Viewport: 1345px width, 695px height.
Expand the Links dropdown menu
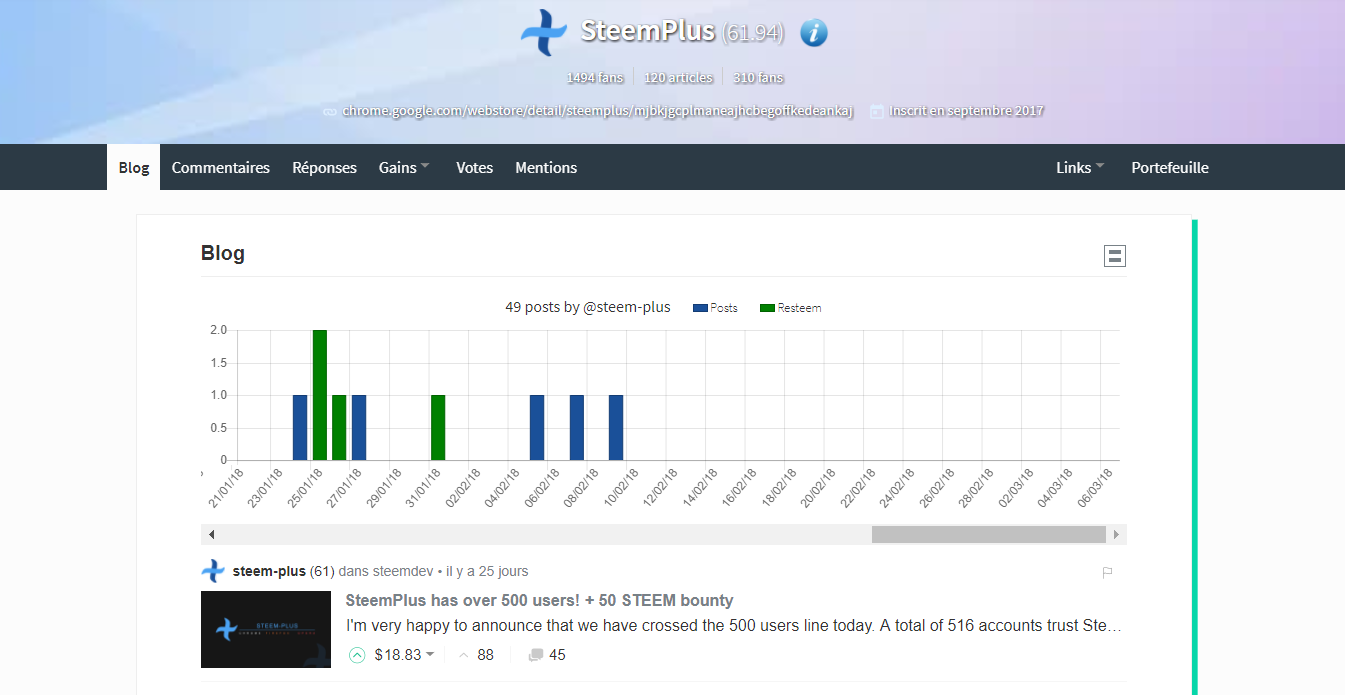click(x=1080, y=167)
